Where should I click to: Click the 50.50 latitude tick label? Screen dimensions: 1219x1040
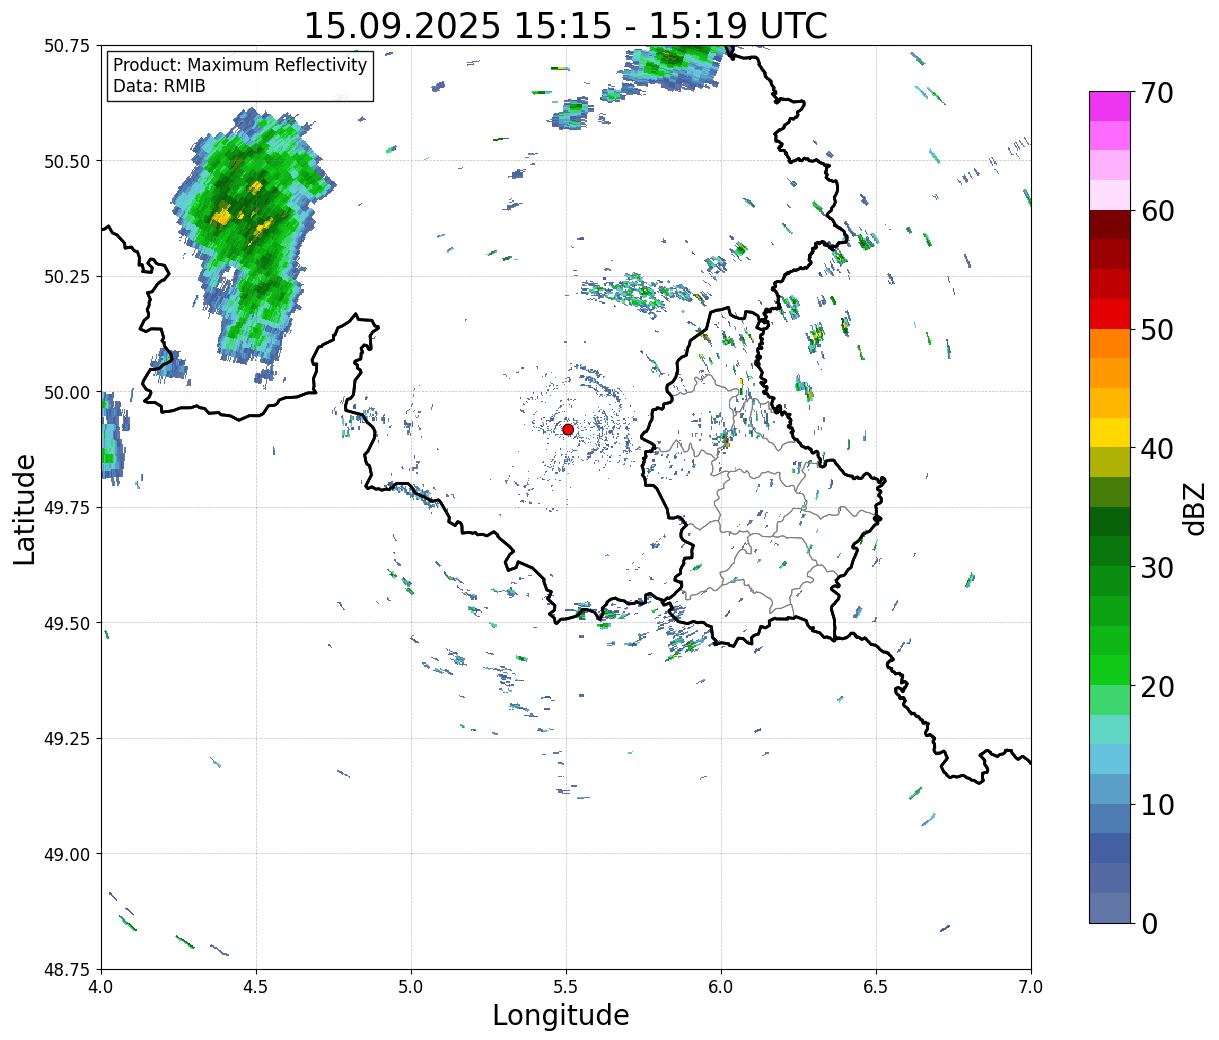point(66,161)
